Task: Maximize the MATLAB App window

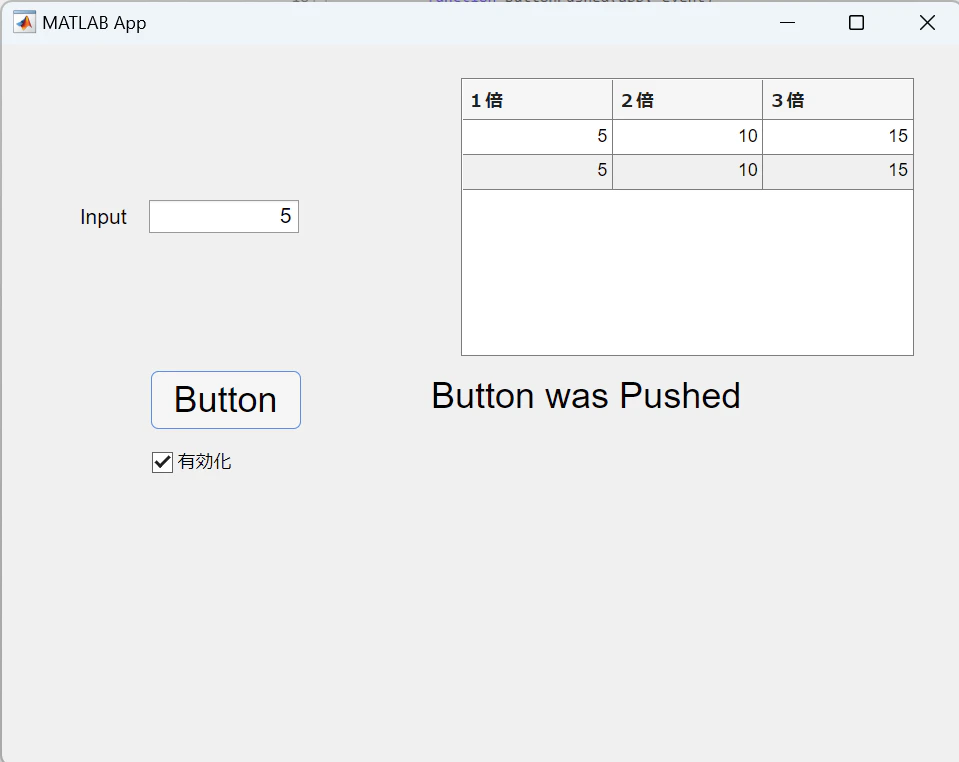Action: click(x=856, y=23)
